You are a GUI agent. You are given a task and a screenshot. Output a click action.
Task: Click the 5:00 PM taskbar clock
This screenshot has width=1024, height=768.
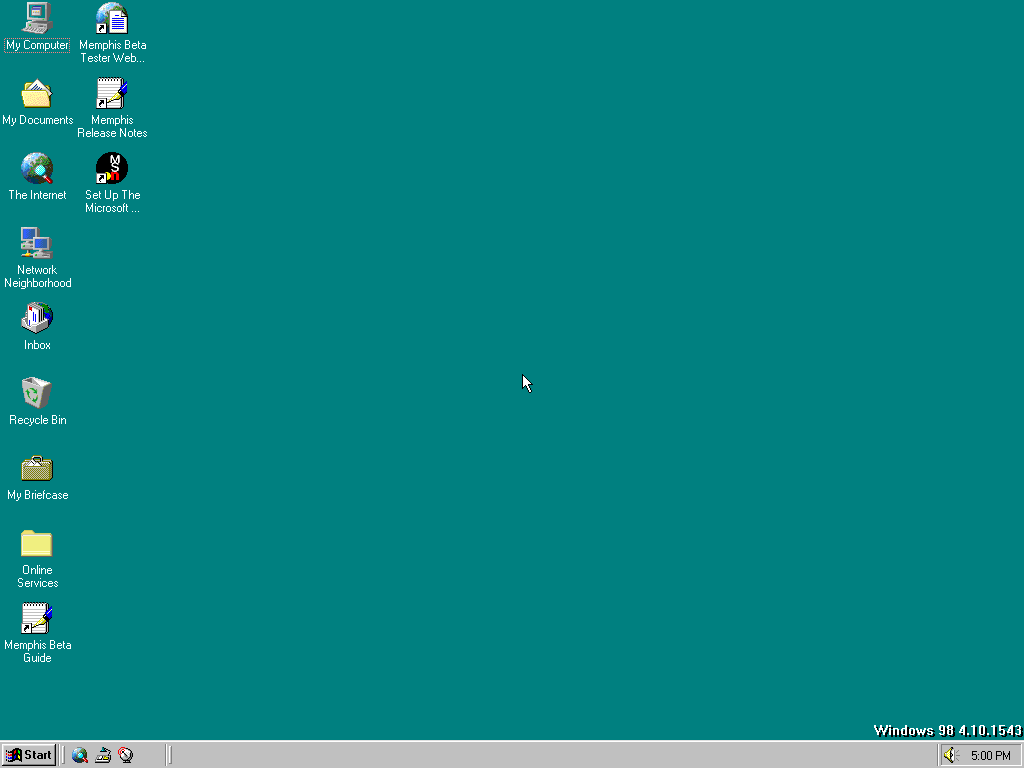(990, 756)
